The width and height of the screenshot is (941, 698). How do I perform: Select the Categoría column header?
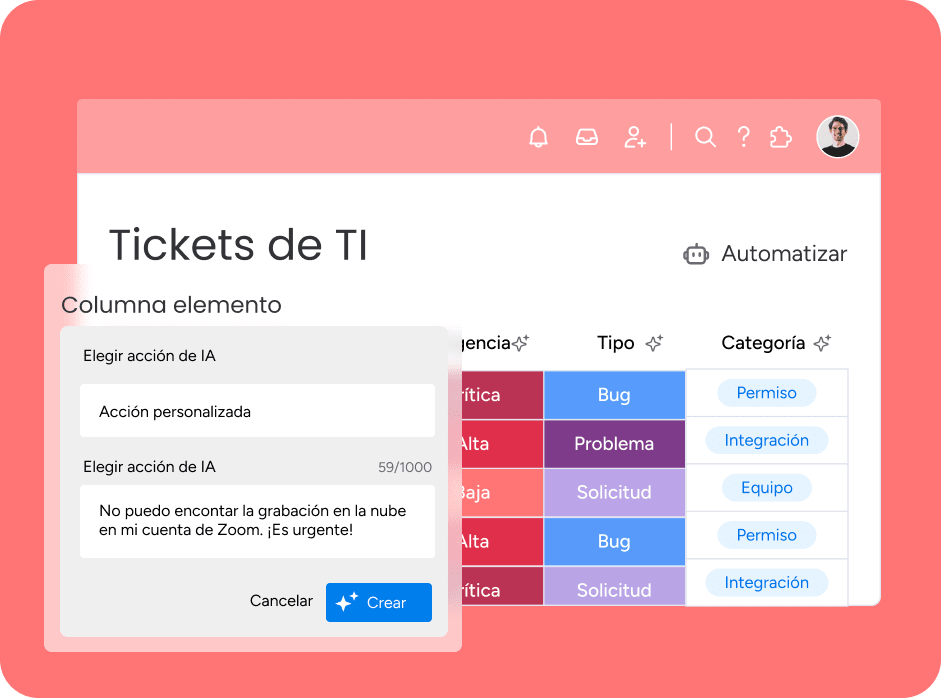tap(763, 343)
